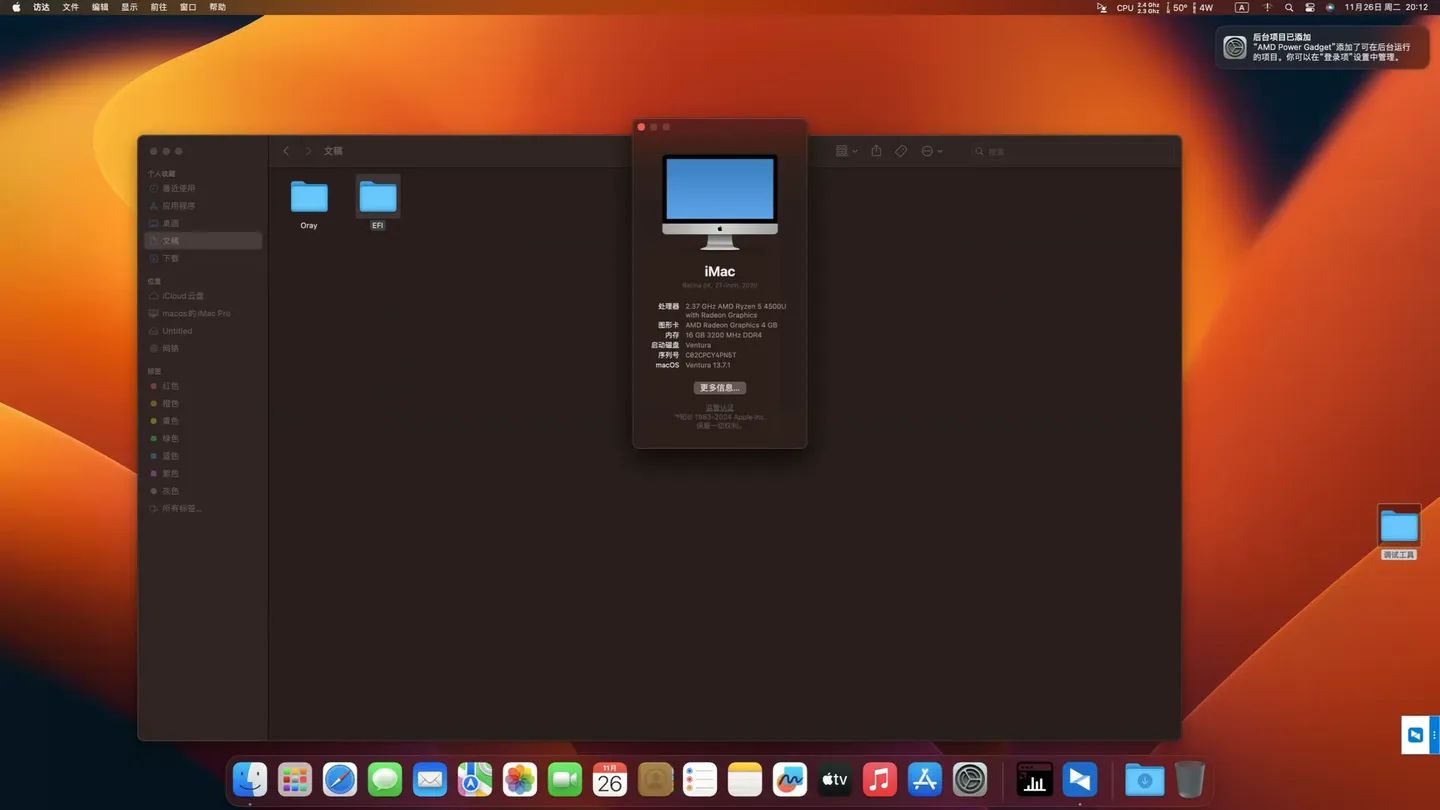1440x810 pixels.
Task: Open the 文件 menu in the menu bar
Action: pos(71,7)
